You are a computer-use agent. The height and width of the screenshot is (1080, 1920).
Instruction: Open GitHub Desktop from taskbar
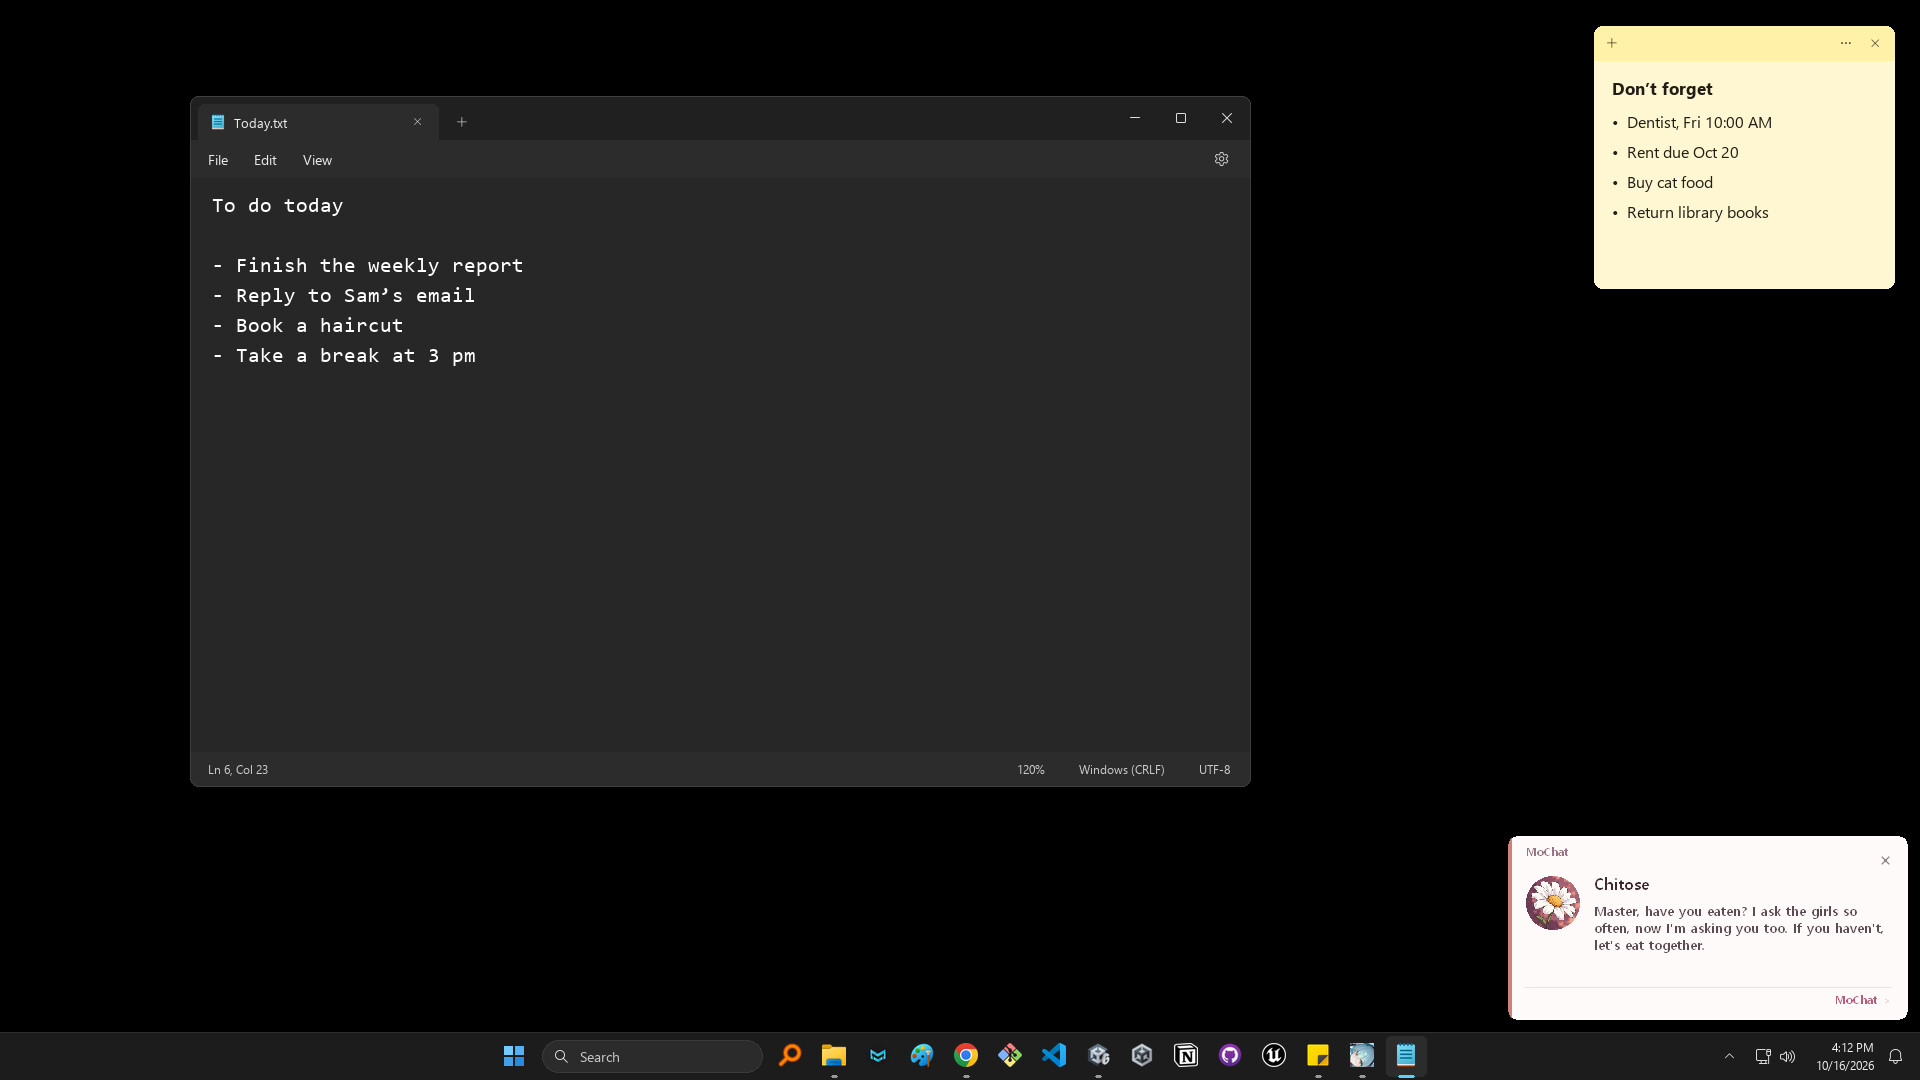pos(1230,1056)
